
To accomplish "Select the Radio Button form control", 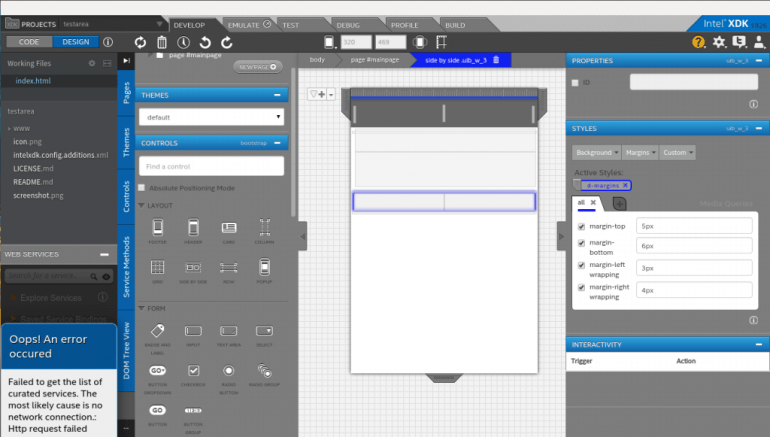I will [x=229, y=379].
